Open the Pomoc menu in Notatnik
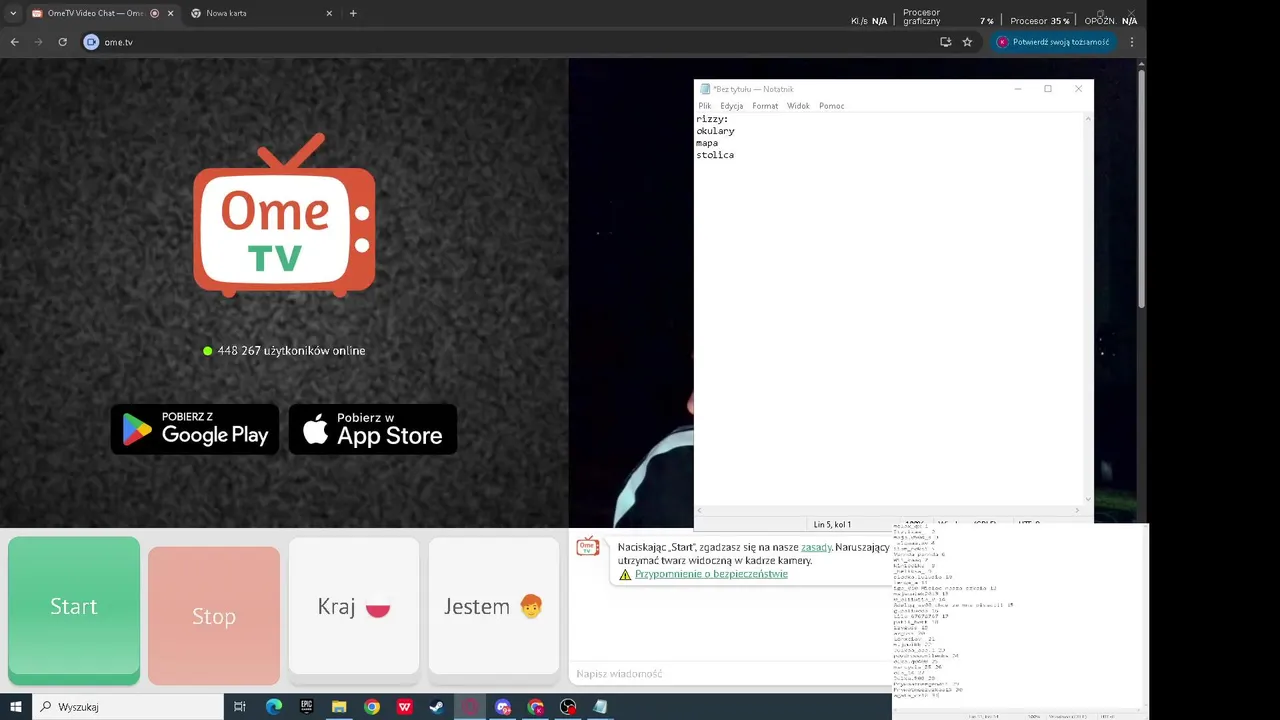The image size is (1280, 720). [x=832, y=106]
